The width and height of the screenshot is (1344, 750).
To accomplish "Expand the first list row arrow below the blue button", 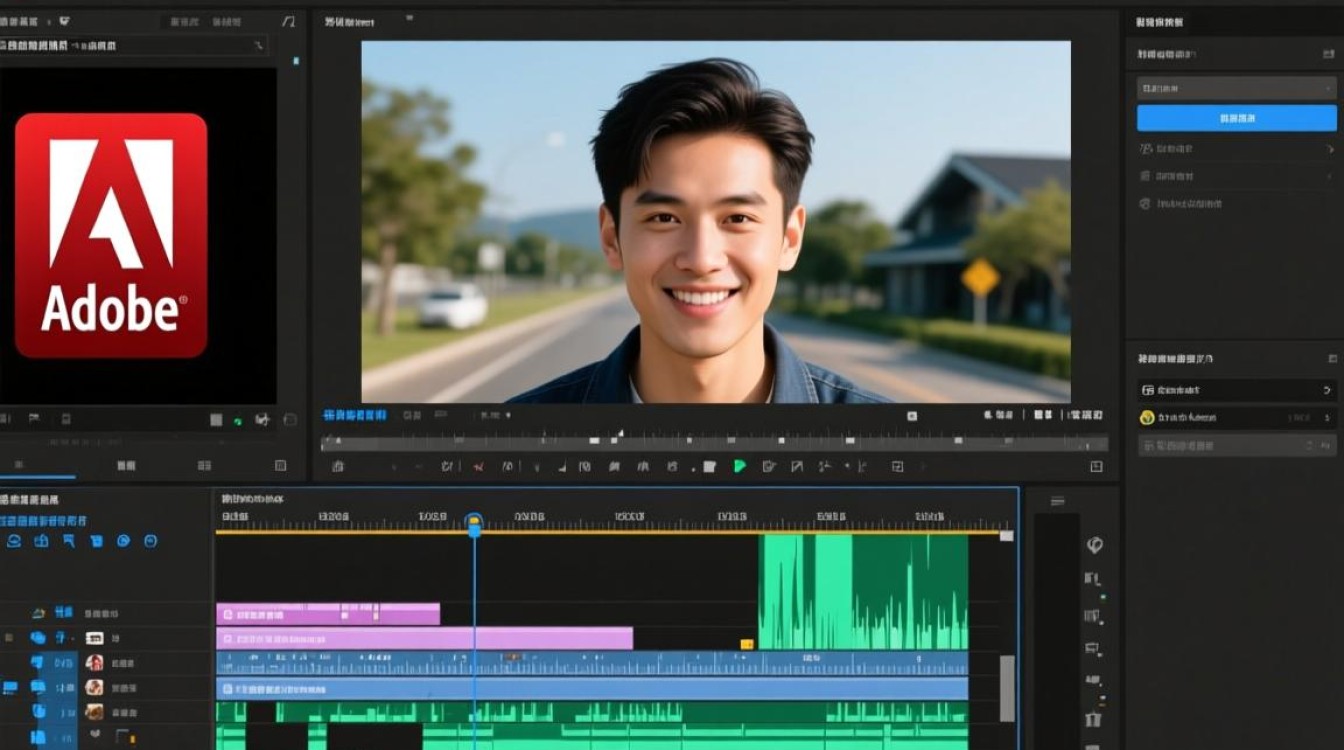I will 1330,149.
